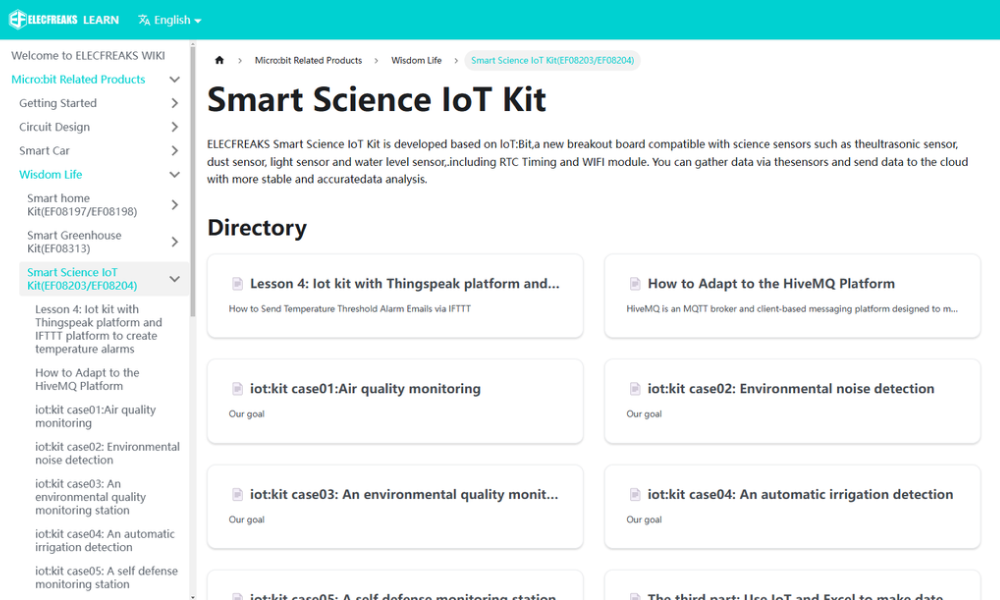Click document icon on case02 card

click(635, 388)
